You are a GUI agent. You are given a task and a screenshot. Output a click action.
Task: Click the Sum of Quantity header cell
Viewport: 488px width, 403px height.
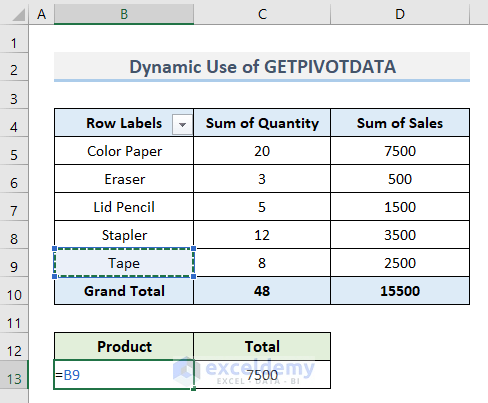pos(262,123)
